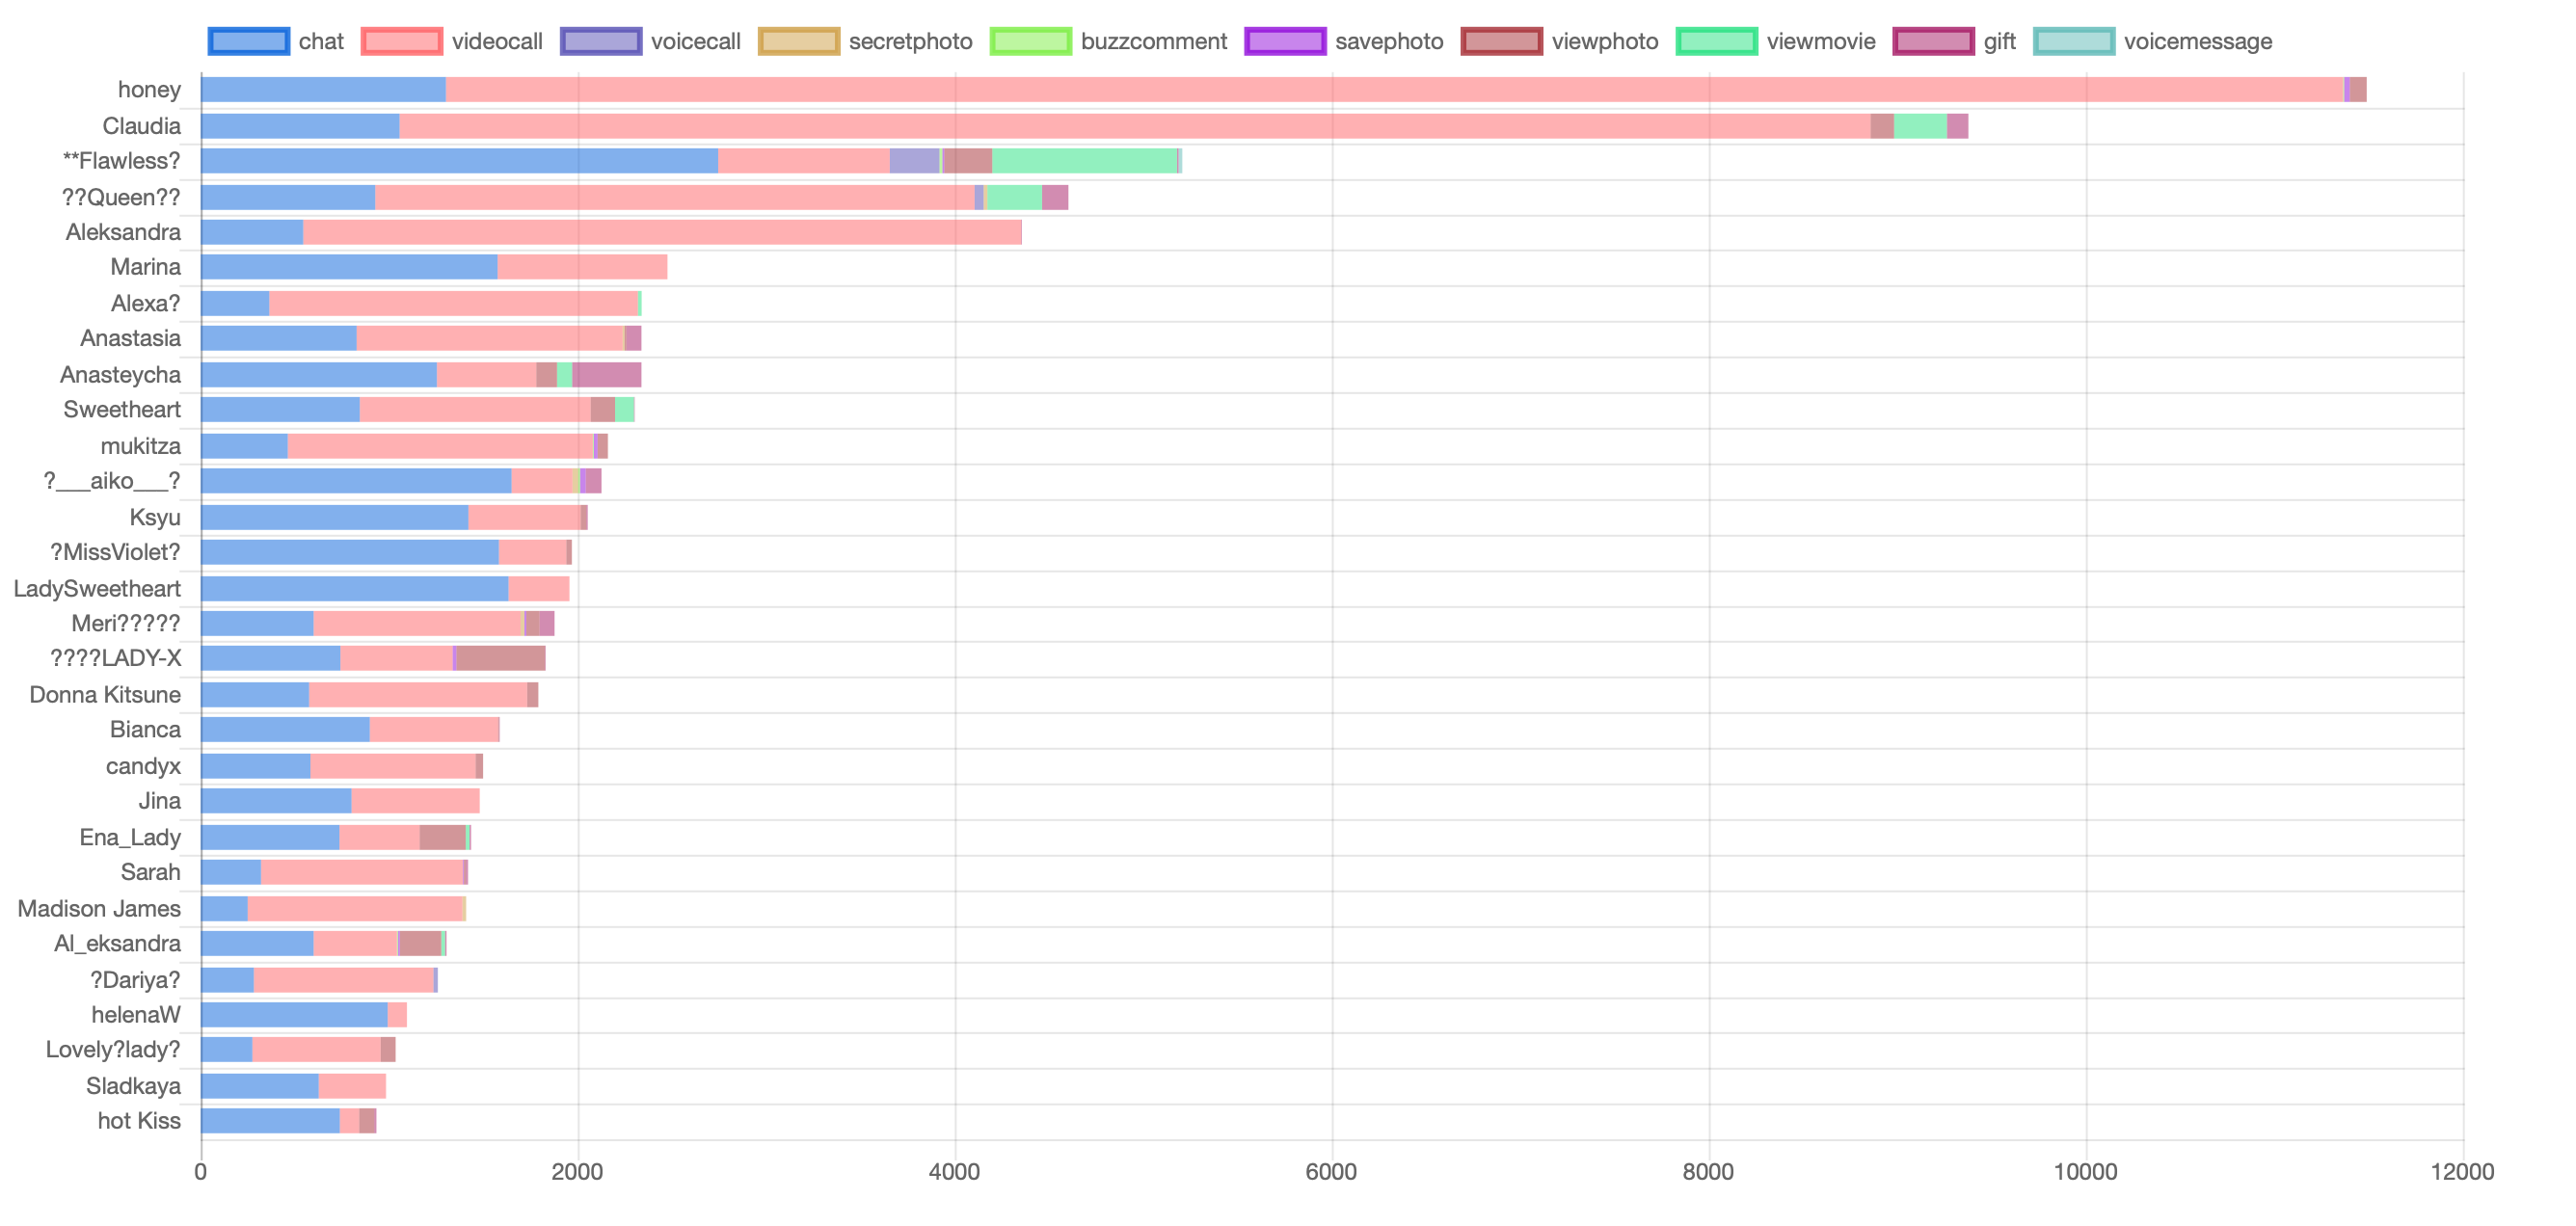Viewport: 2576px width, 1226px height.
Task: Click the honey chat bar segment
Action: pos(324,90)
